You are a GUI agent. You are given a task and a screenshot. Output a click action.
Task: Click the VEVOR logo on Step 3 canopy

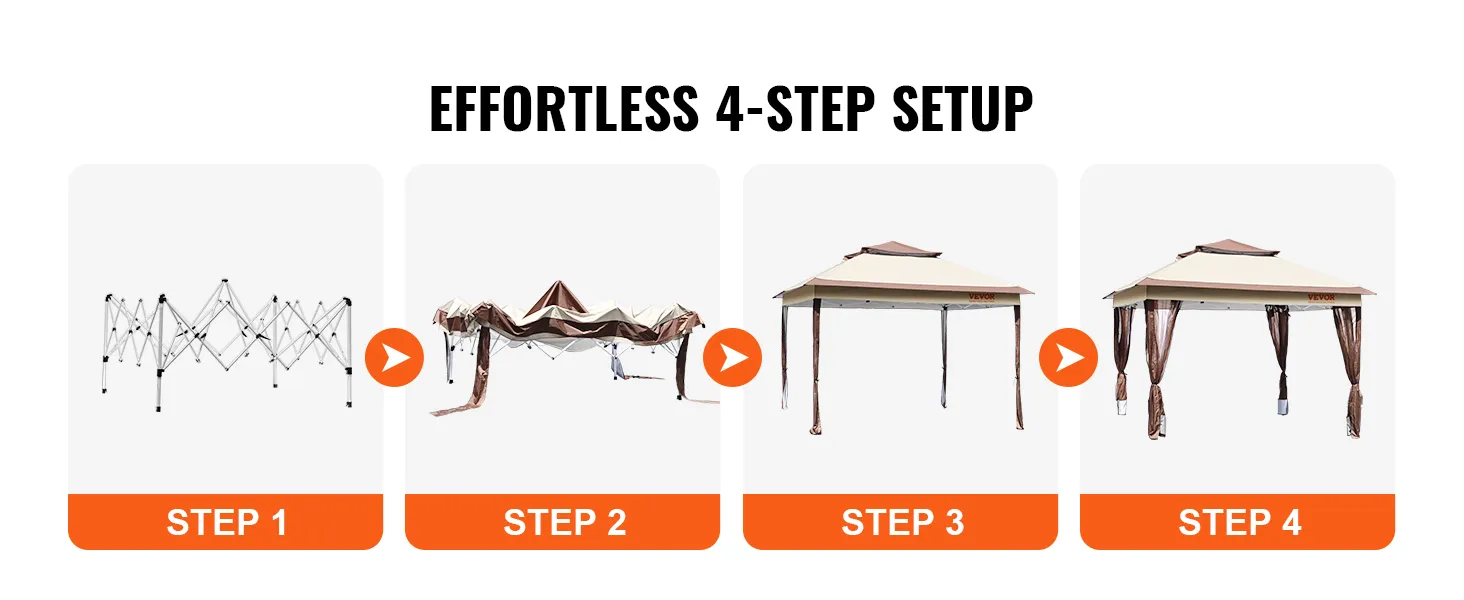point(980,295)
